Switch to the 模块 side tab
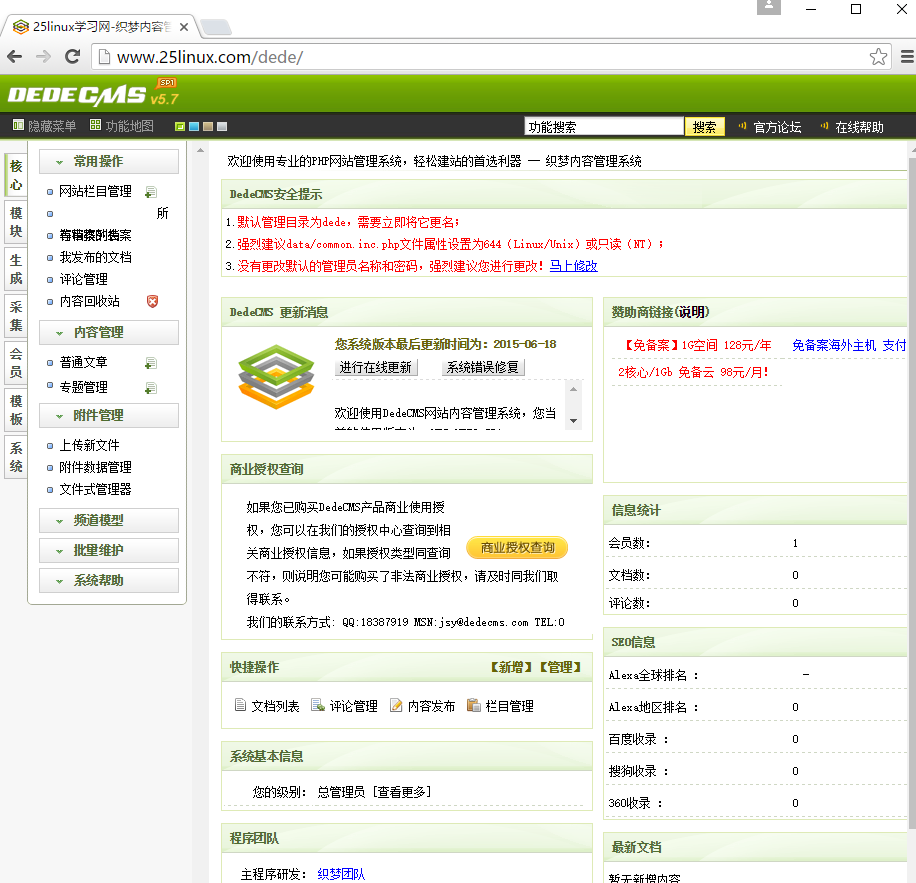916x883 pixels. click(x=16, y=222)
